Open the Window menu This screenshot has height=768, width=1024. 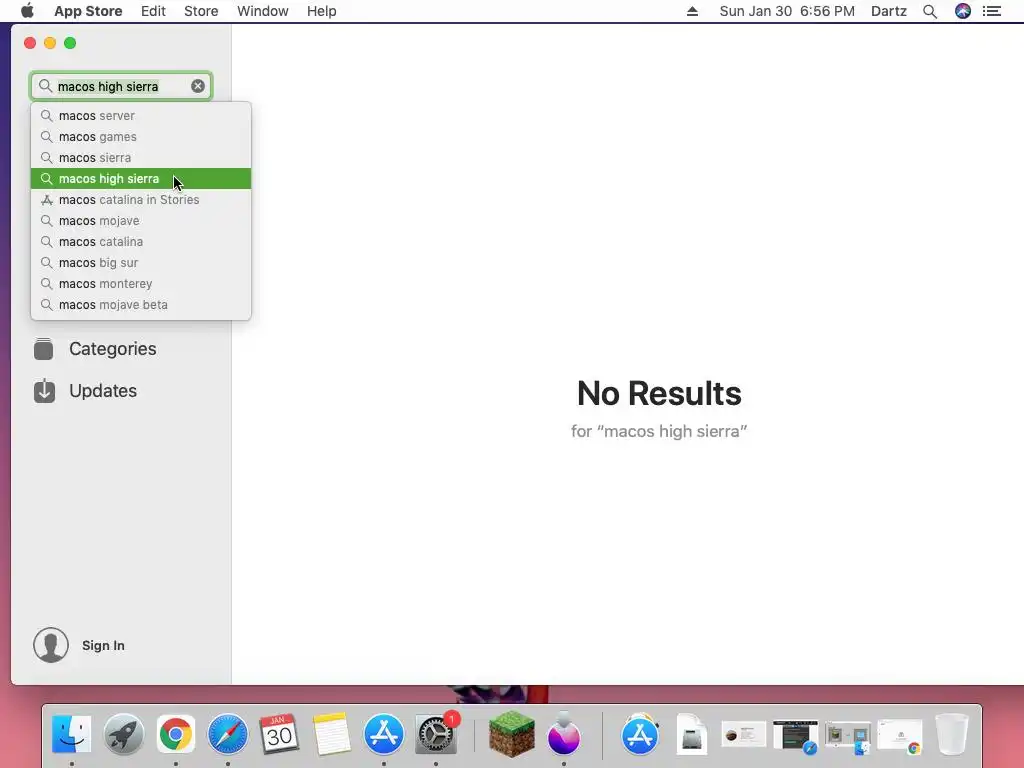(263, 11)
